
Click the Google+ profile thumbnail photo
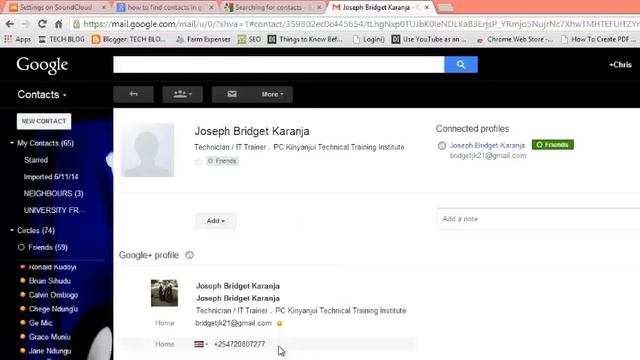coord(164,293)
